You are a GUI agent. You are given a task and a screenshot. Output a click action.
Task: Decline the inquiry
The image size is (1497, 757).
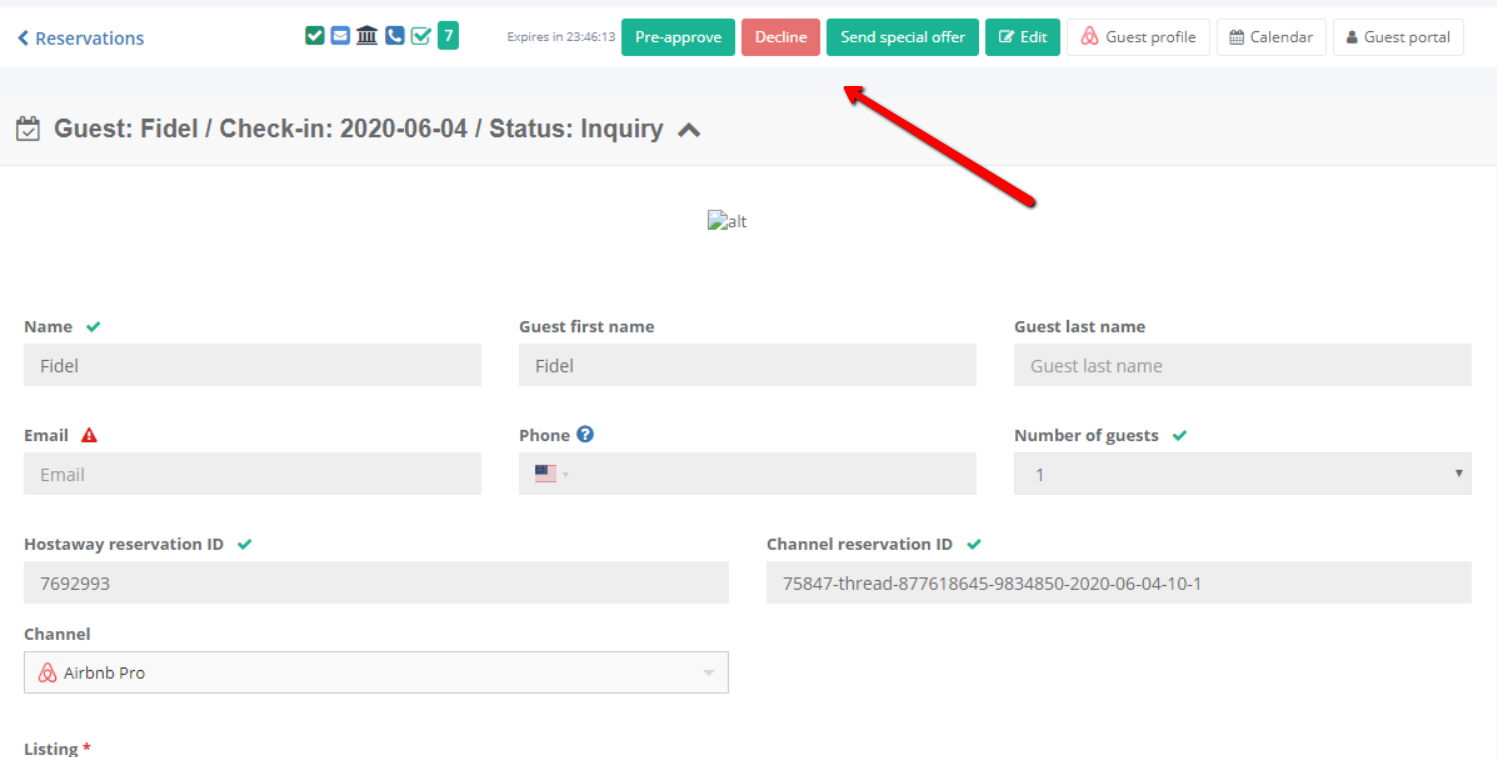pos(780,37)
